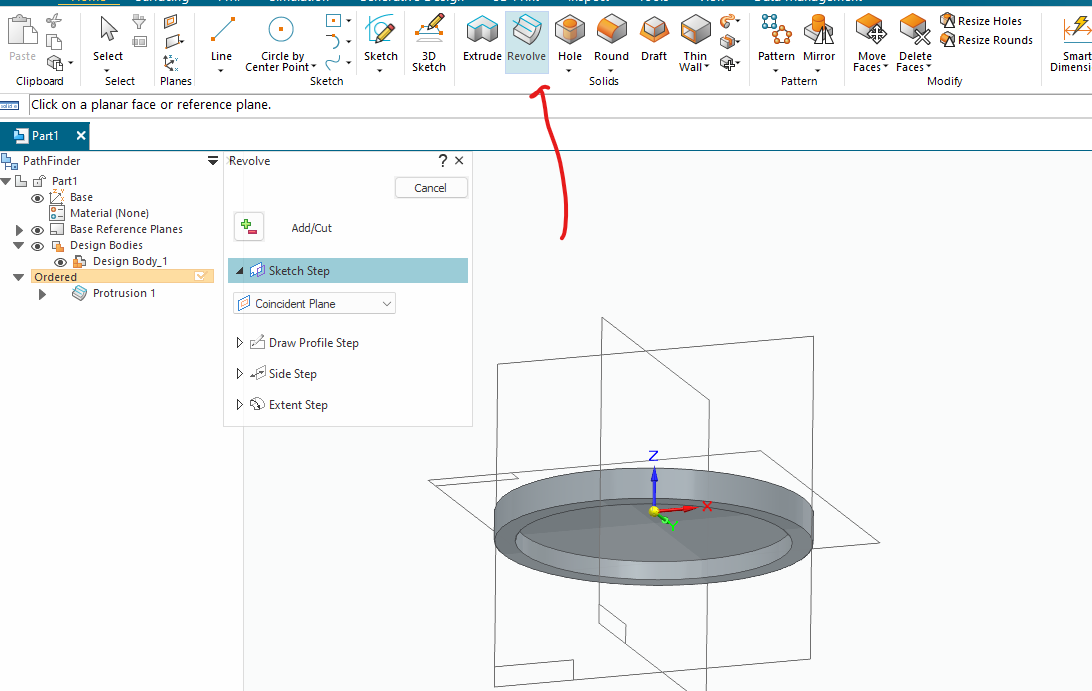Click Resize Holes
The height and width of the screenshot is (691, 1092).
981,21
